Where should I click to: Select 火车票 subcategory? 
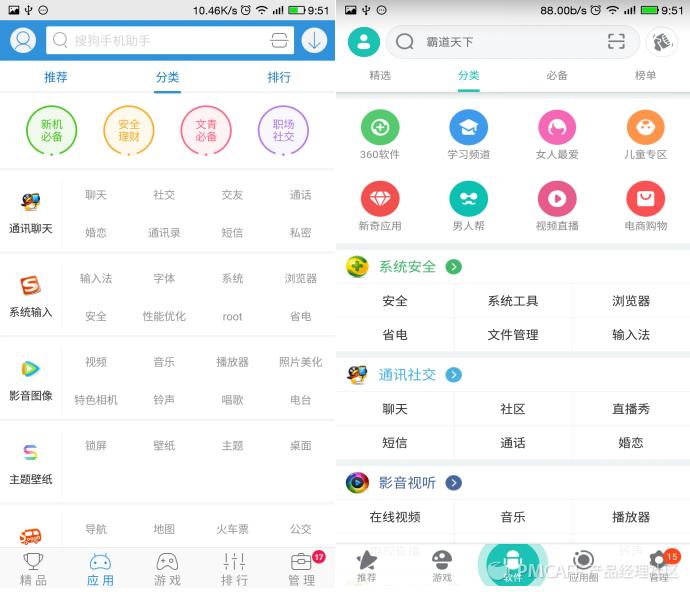(x=232, y=529)
